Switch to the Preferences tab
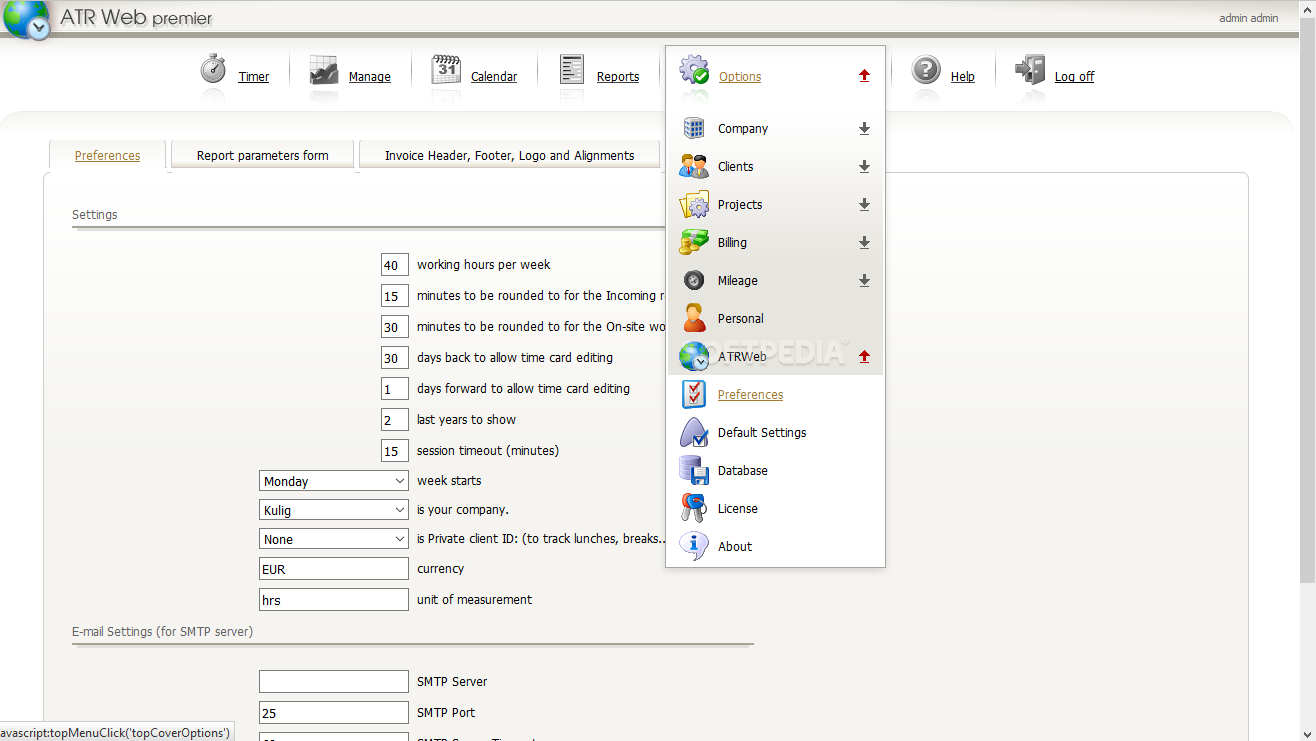1316x741 pixels. click(x=107, y=155)
